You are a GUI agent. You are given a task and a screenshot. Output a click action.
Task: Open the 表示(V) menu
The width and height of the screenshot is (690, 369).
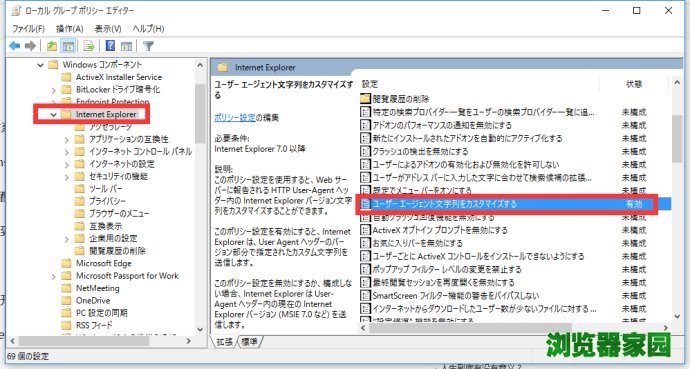pos(108,29)
